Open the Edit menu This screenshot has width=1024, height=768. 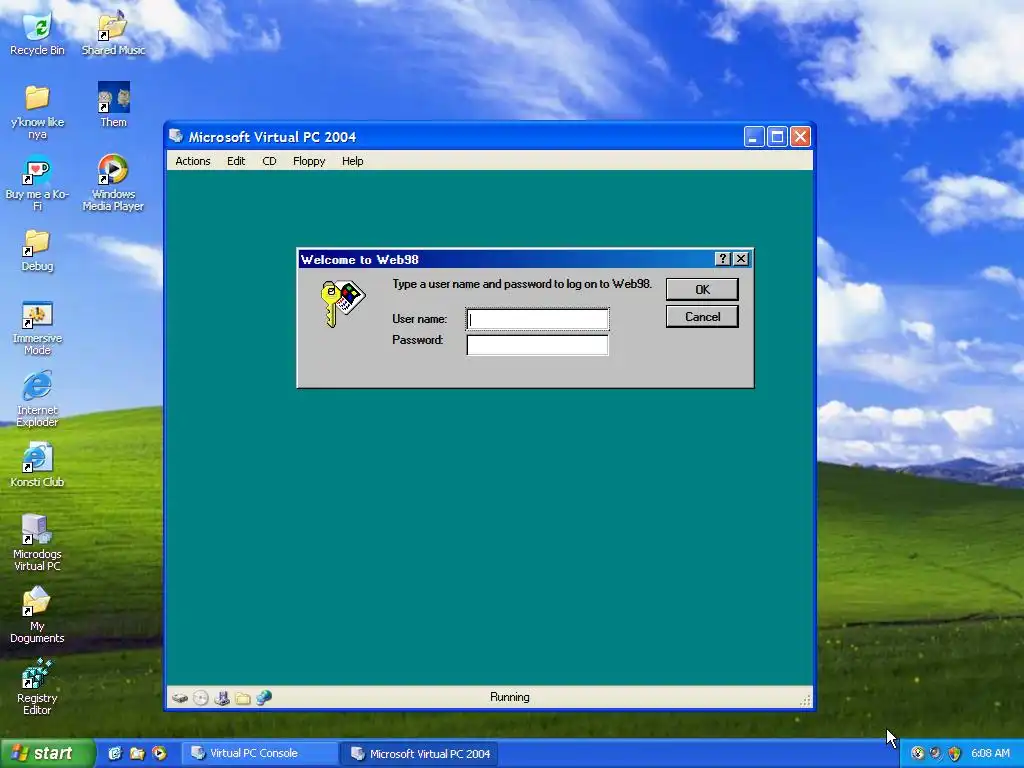pos(236,161)
